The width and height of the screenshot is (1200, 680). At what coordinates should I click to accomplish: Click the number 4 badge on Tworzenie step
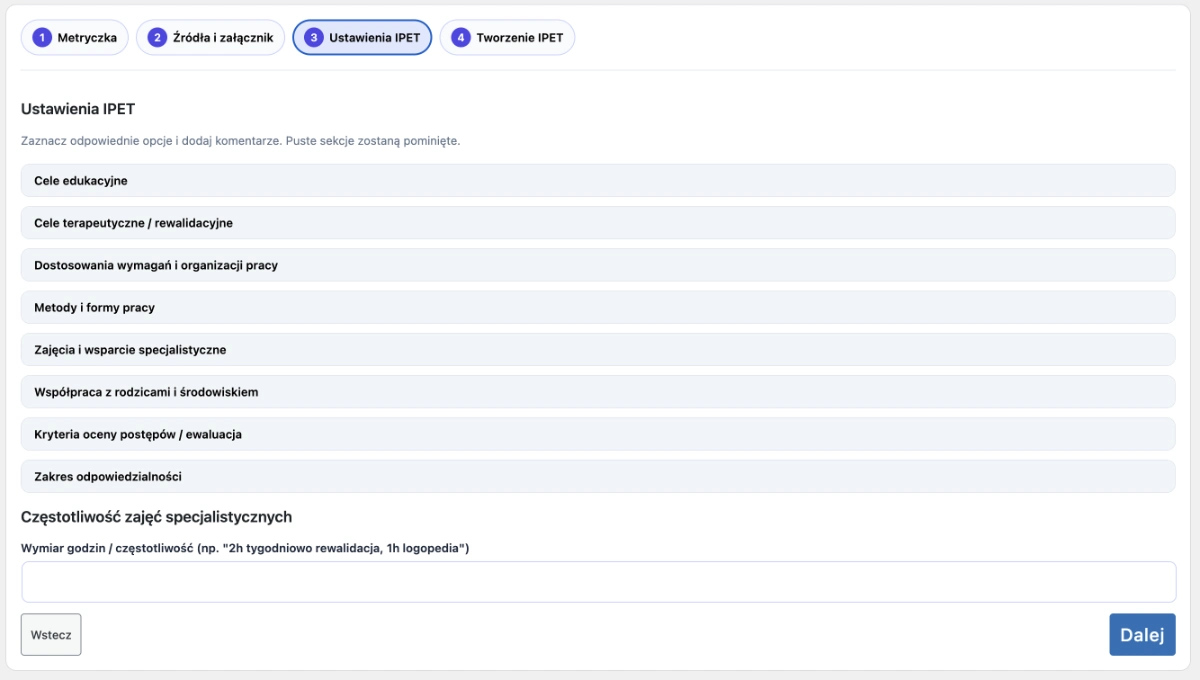461,38
